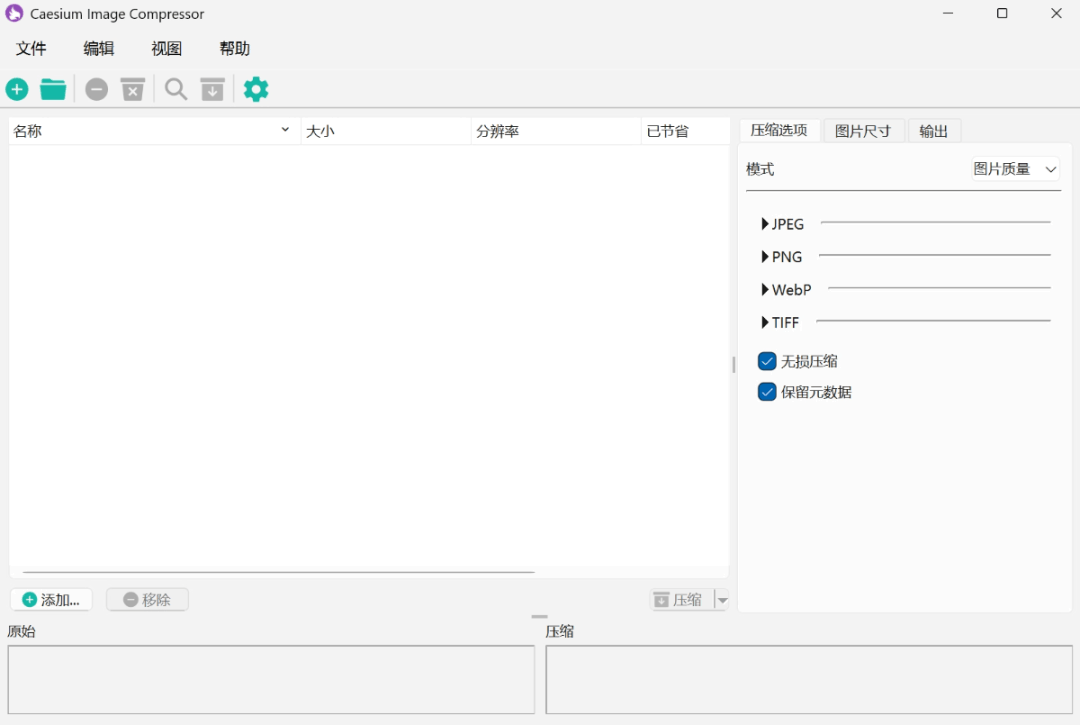
Task: Switch to the 图片尺寸 tab
Action: click(863, 131)
